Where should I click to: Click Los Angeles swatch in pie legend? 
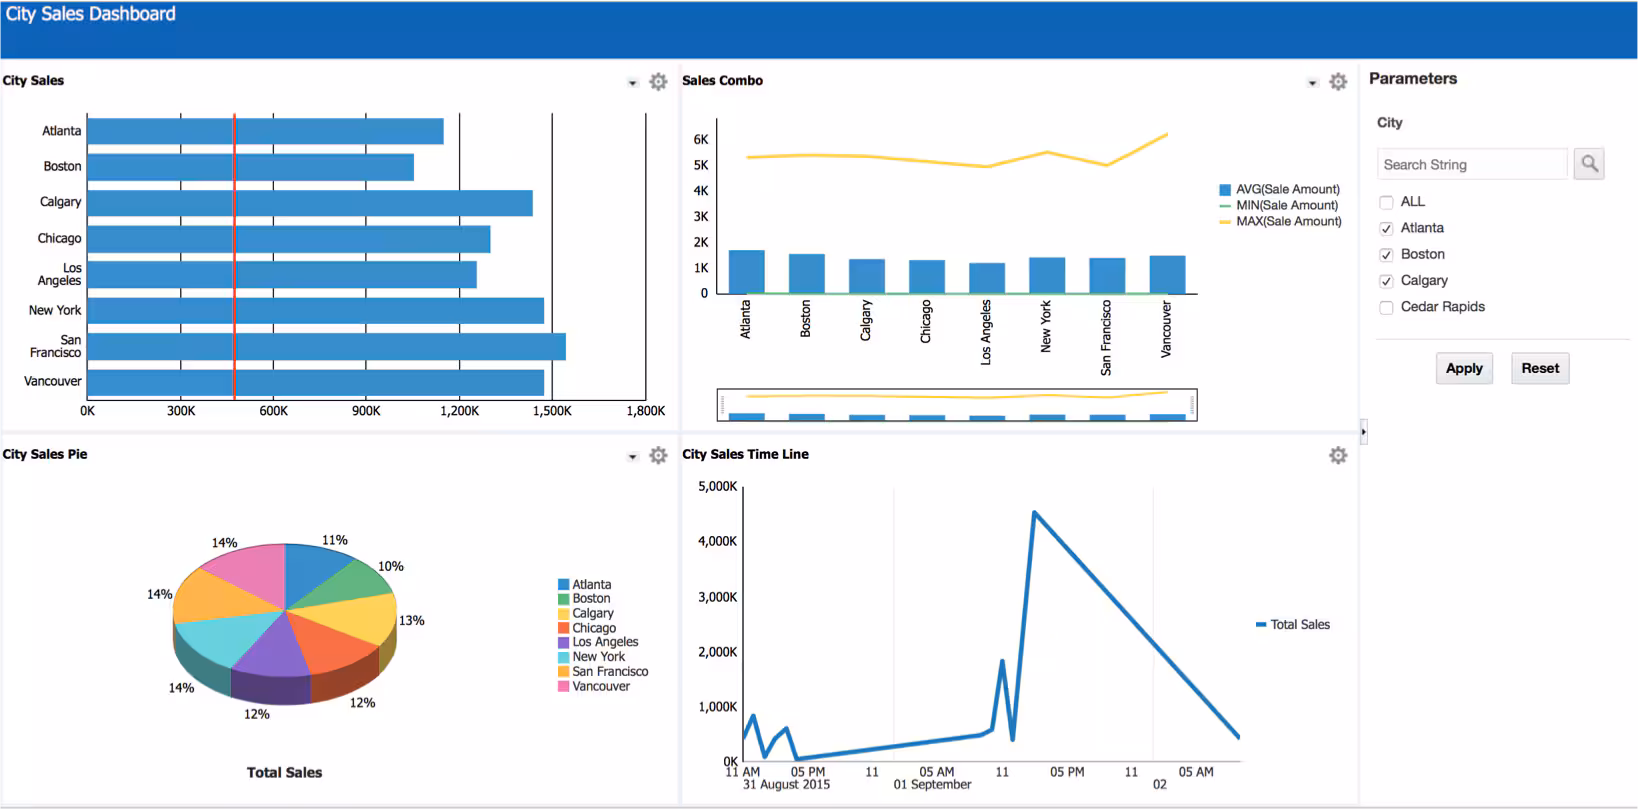coord(564,643)
